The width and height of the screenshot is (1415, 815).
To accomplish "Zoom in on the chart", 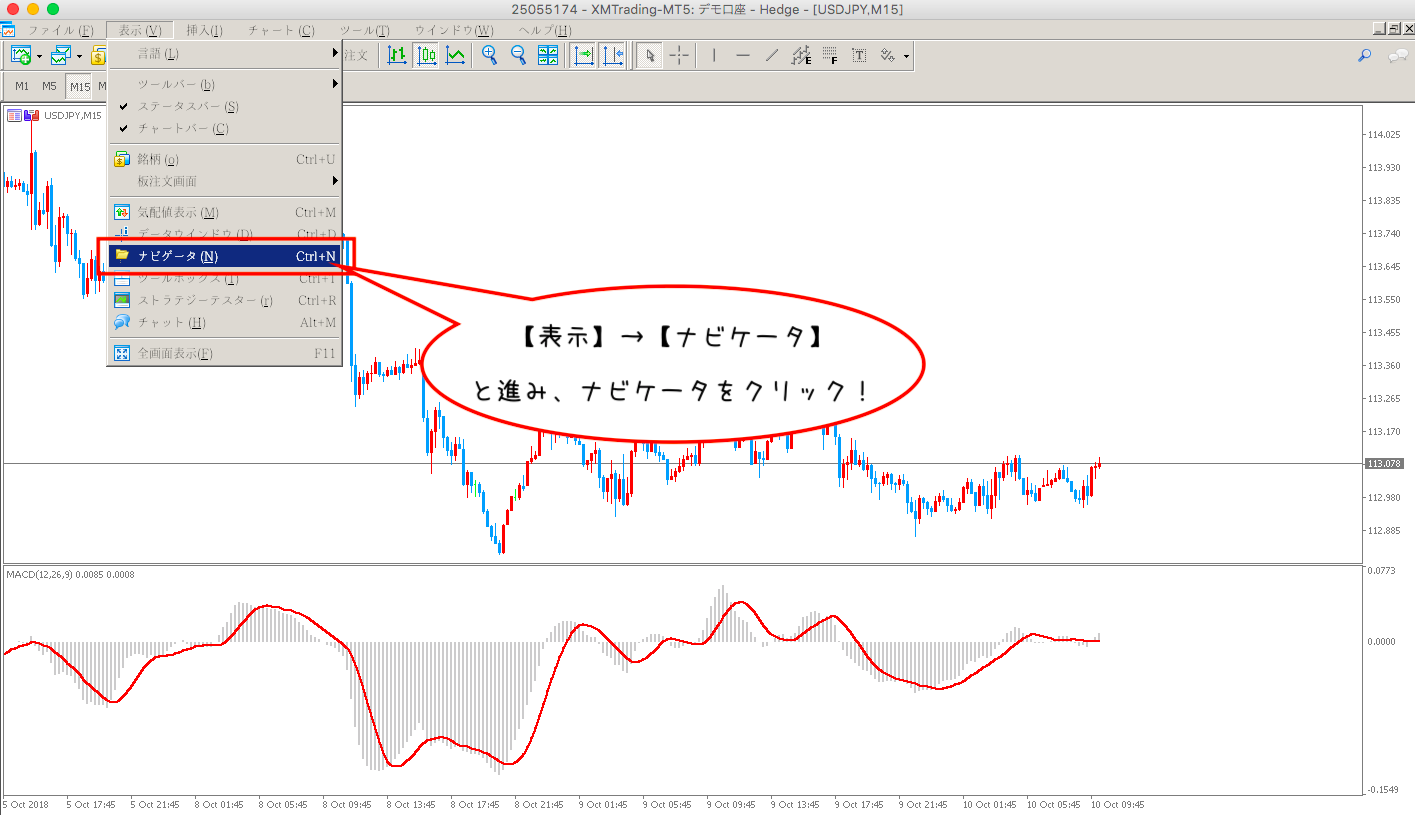I will [489, 55].
